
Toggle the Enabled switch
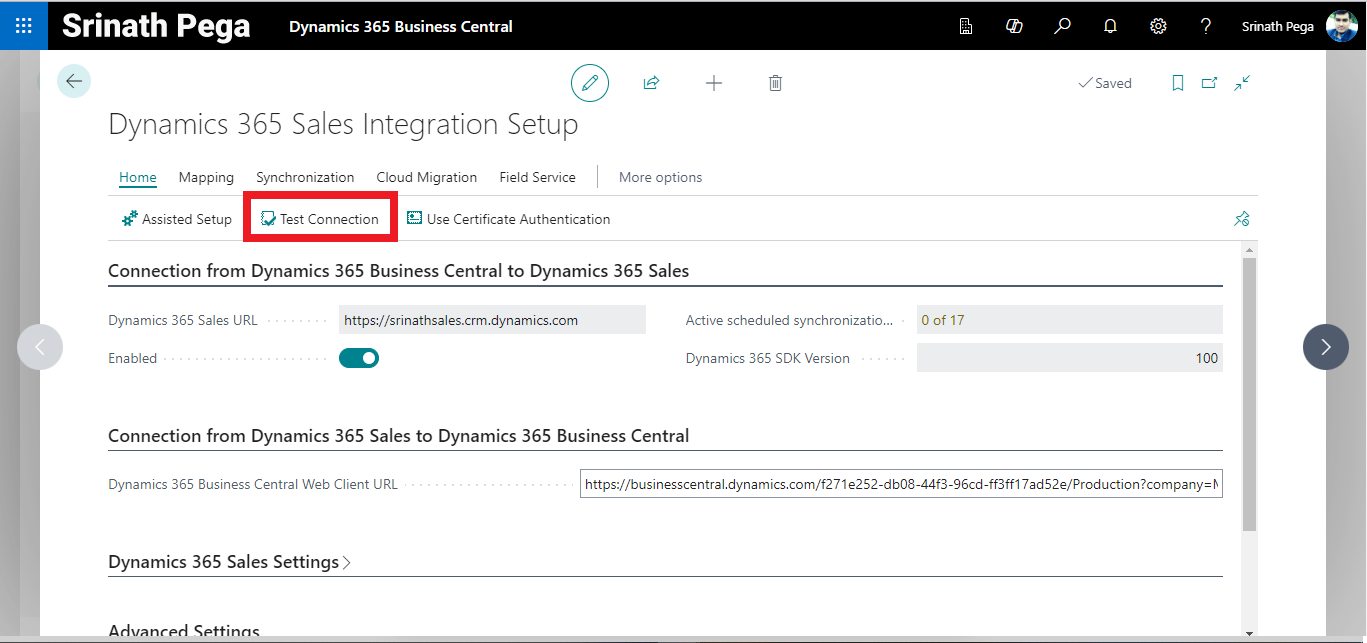pos(359,358)
